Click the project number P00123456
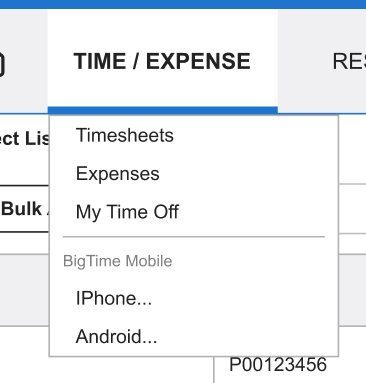The width and height of the screenshot is (366, 383). tap(278, 364)
